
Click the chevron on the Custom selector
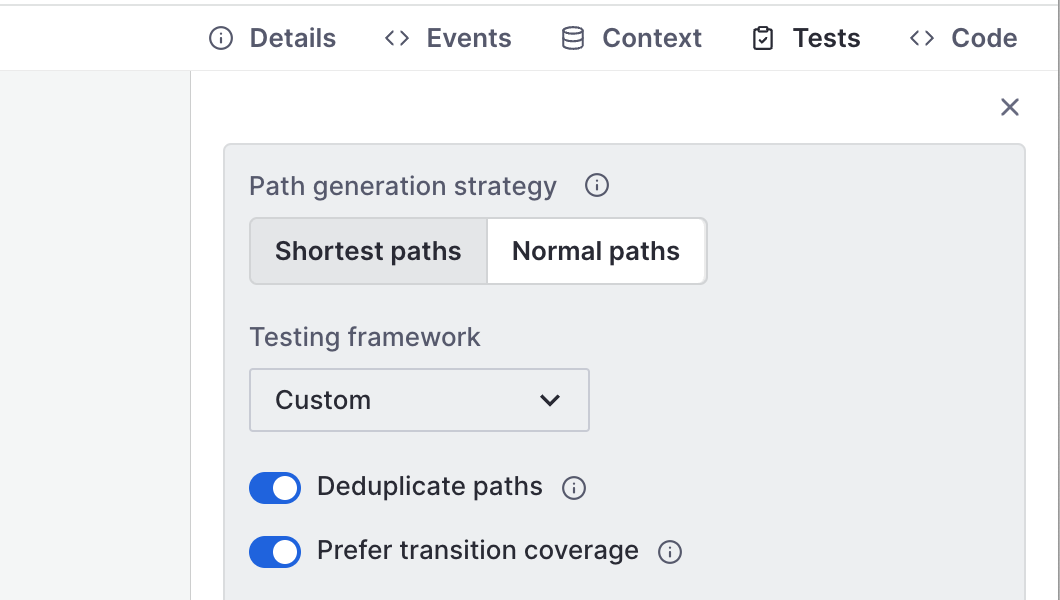pos(549,399)
